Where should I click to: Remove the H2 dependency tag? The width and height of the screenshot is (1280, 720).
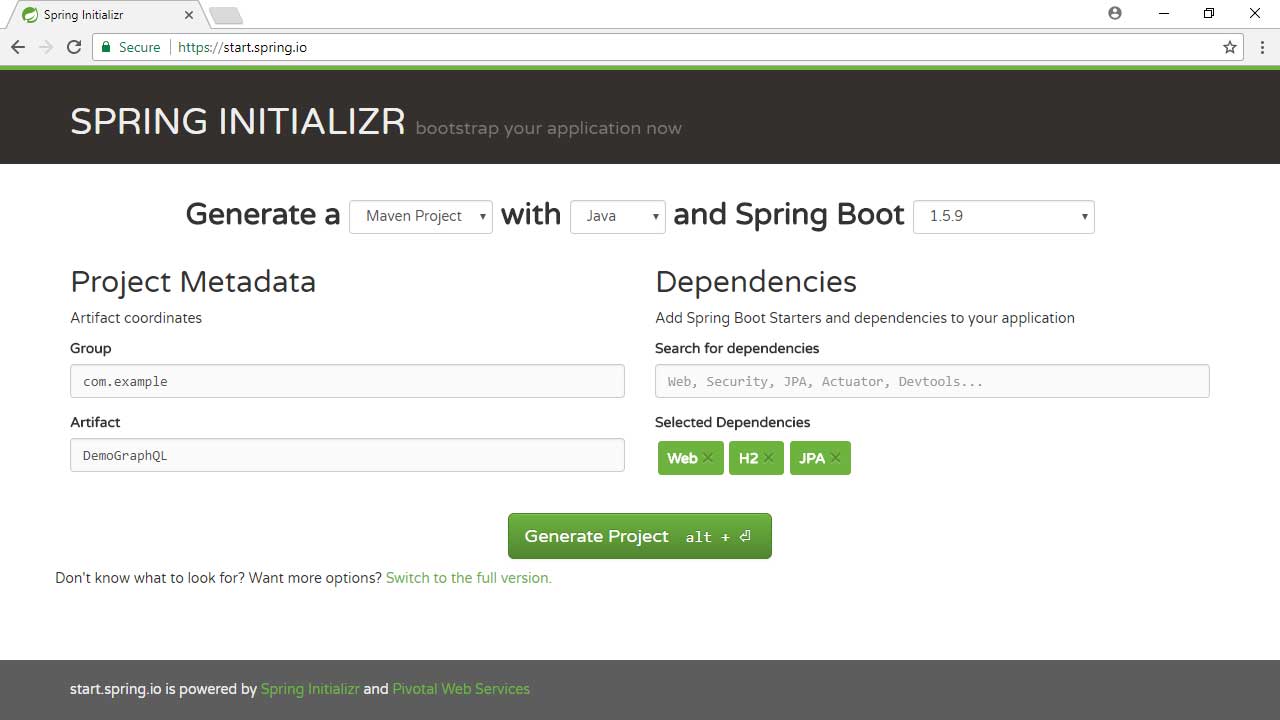768,458
